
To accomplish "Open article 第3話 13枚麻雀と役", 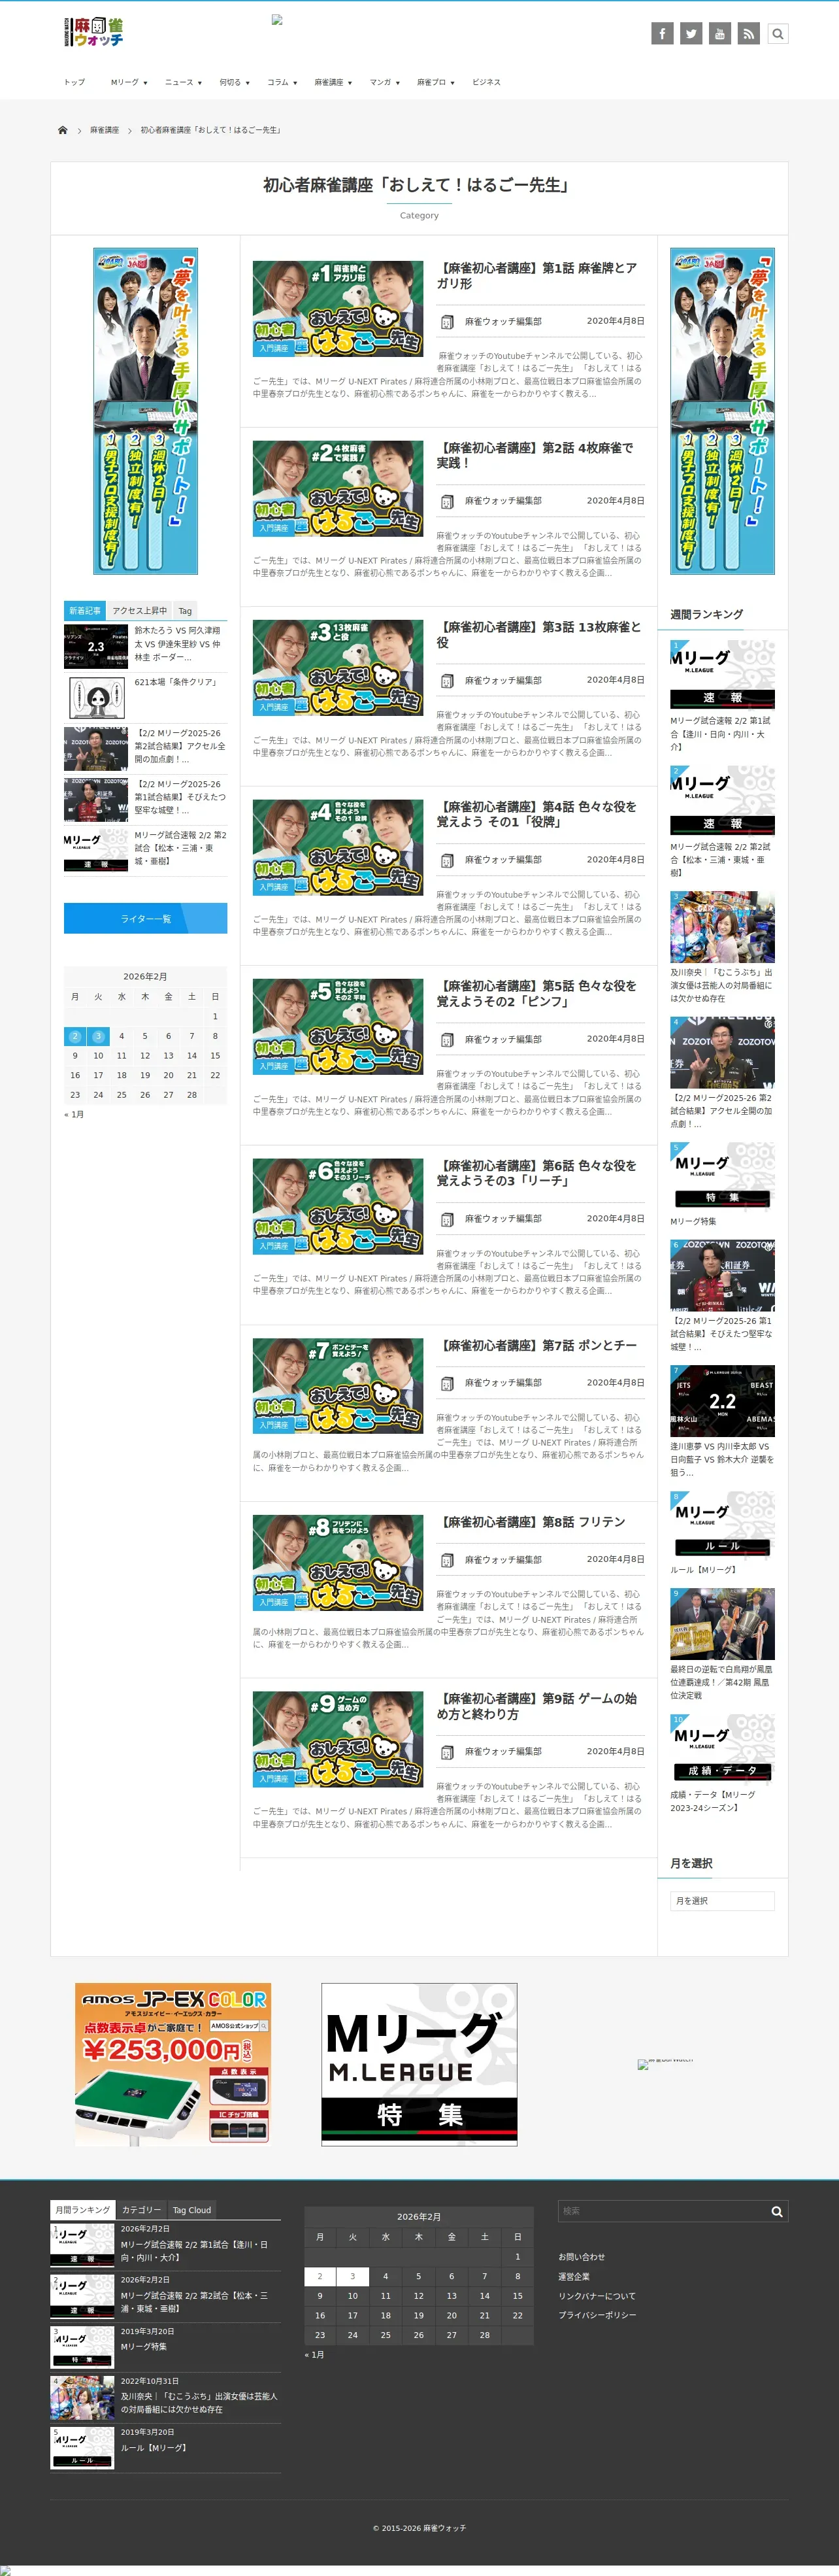I will click(x=539, y=634).
